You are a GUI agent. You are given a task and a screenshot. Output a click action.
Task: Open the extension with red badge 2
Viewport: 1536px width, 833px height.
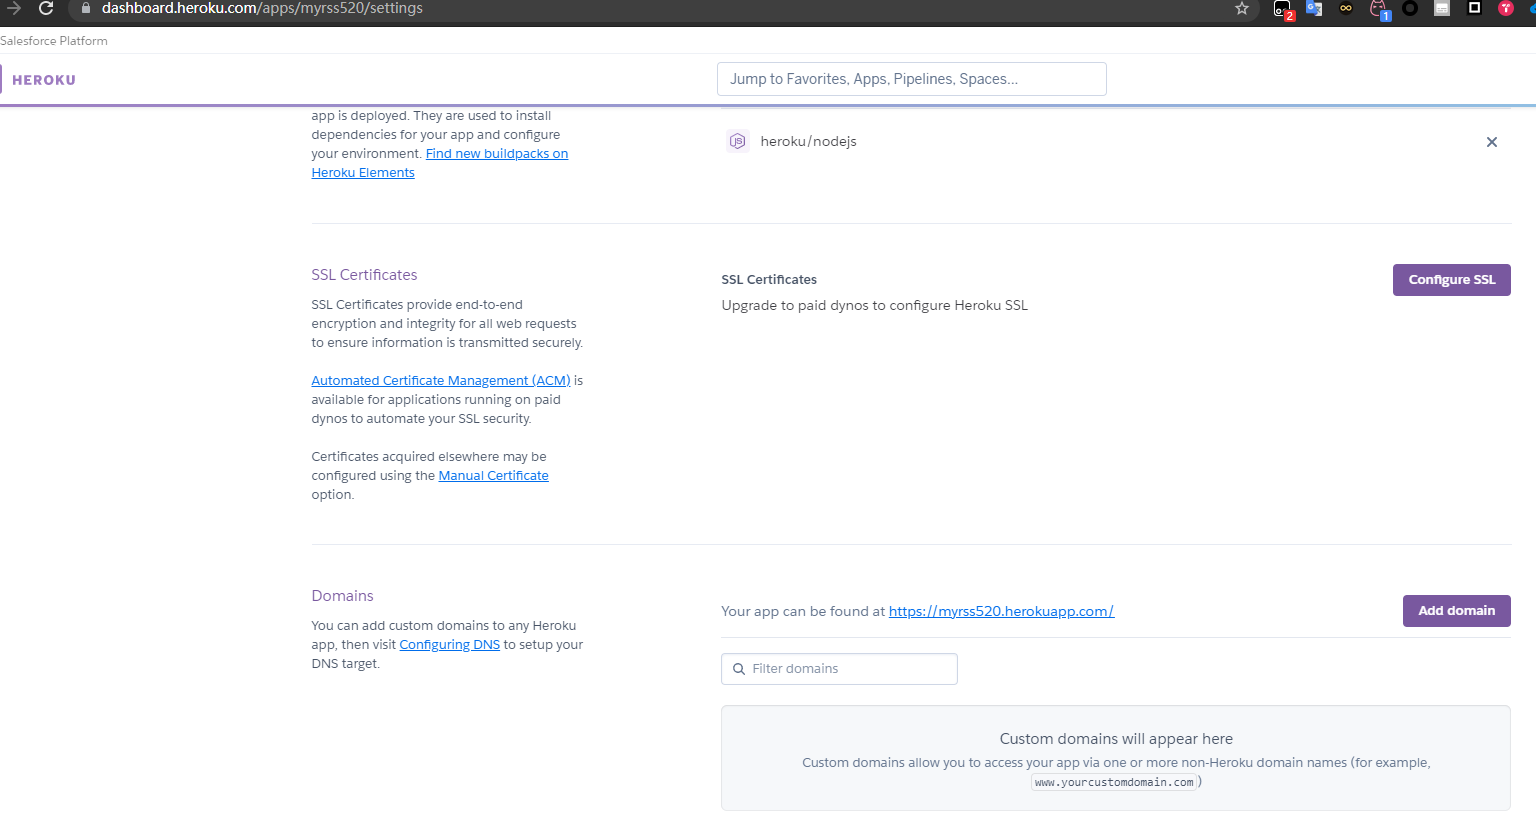coord(1283,9)
